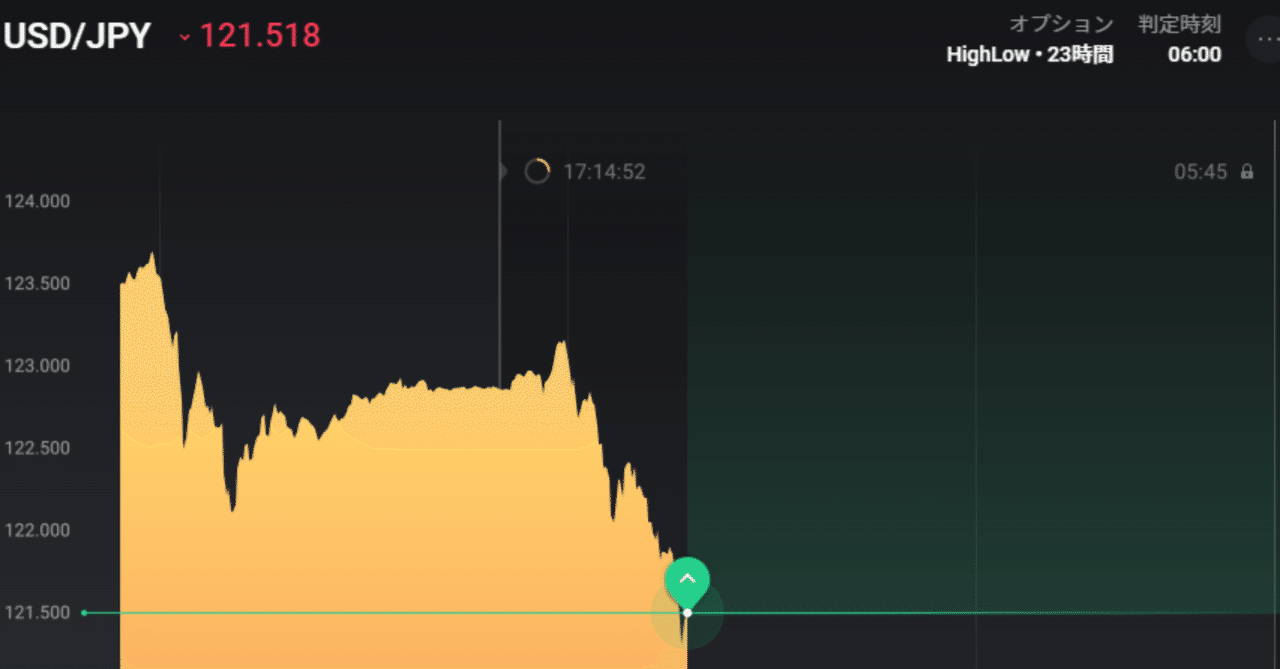Click the 122.000 price axis label
This screenshot has height=669, width=1280.
(x=38, y=529)
